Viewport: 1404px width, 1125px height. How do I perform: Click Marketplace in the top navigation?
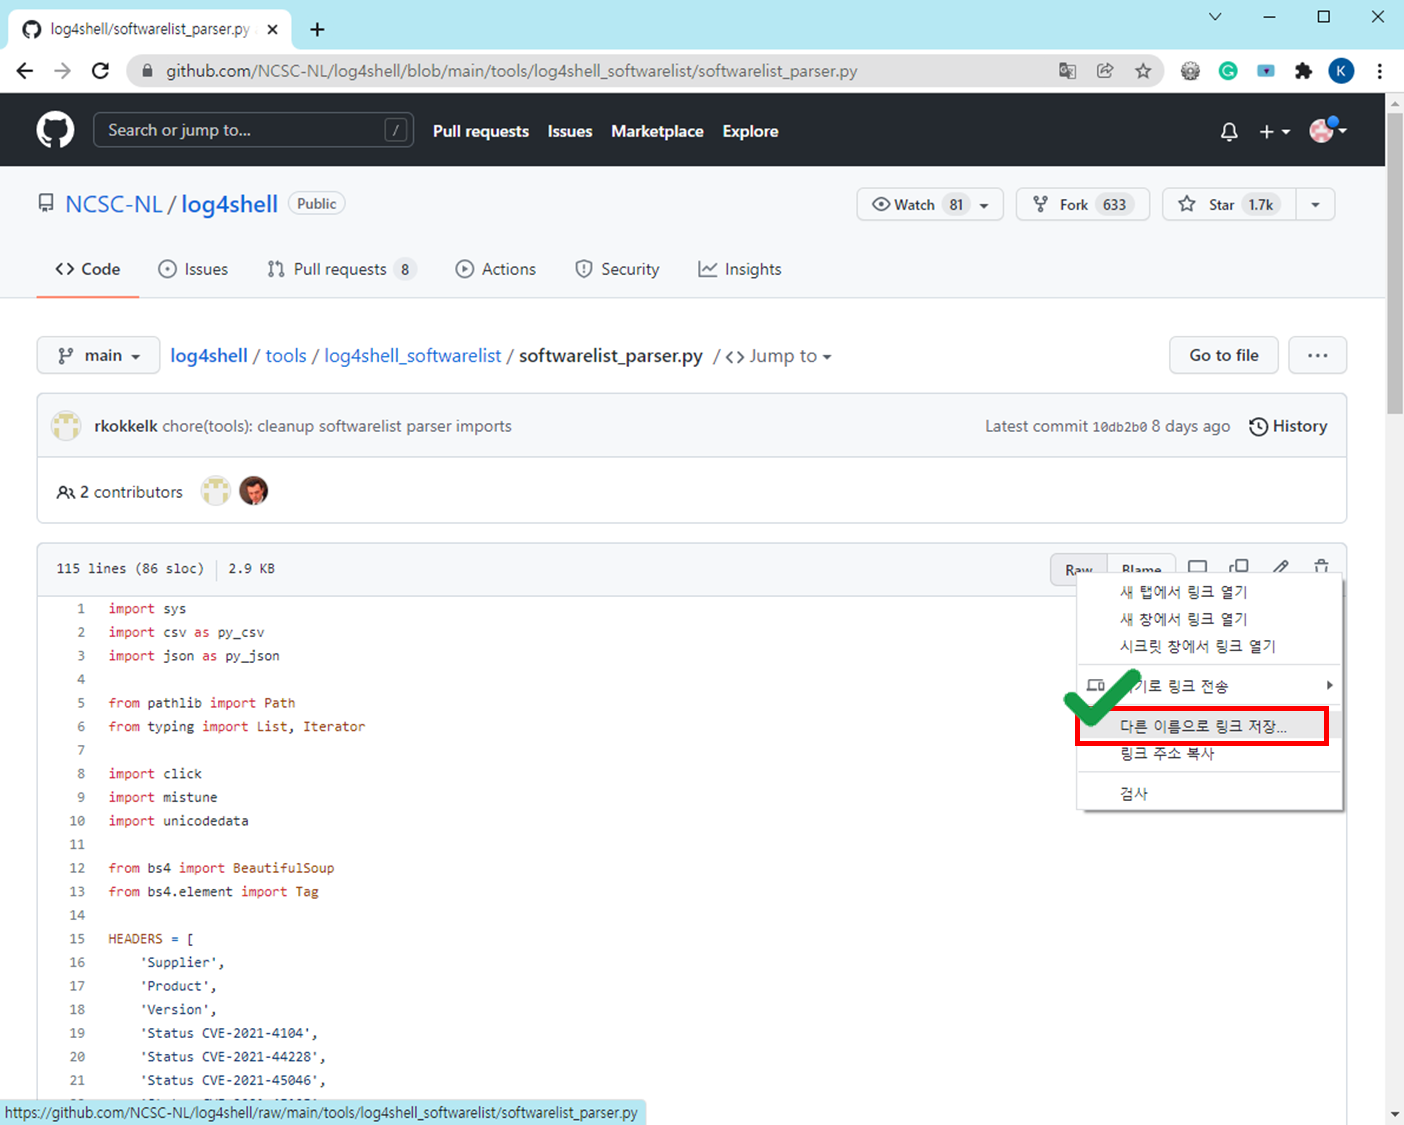click(657, 131)
